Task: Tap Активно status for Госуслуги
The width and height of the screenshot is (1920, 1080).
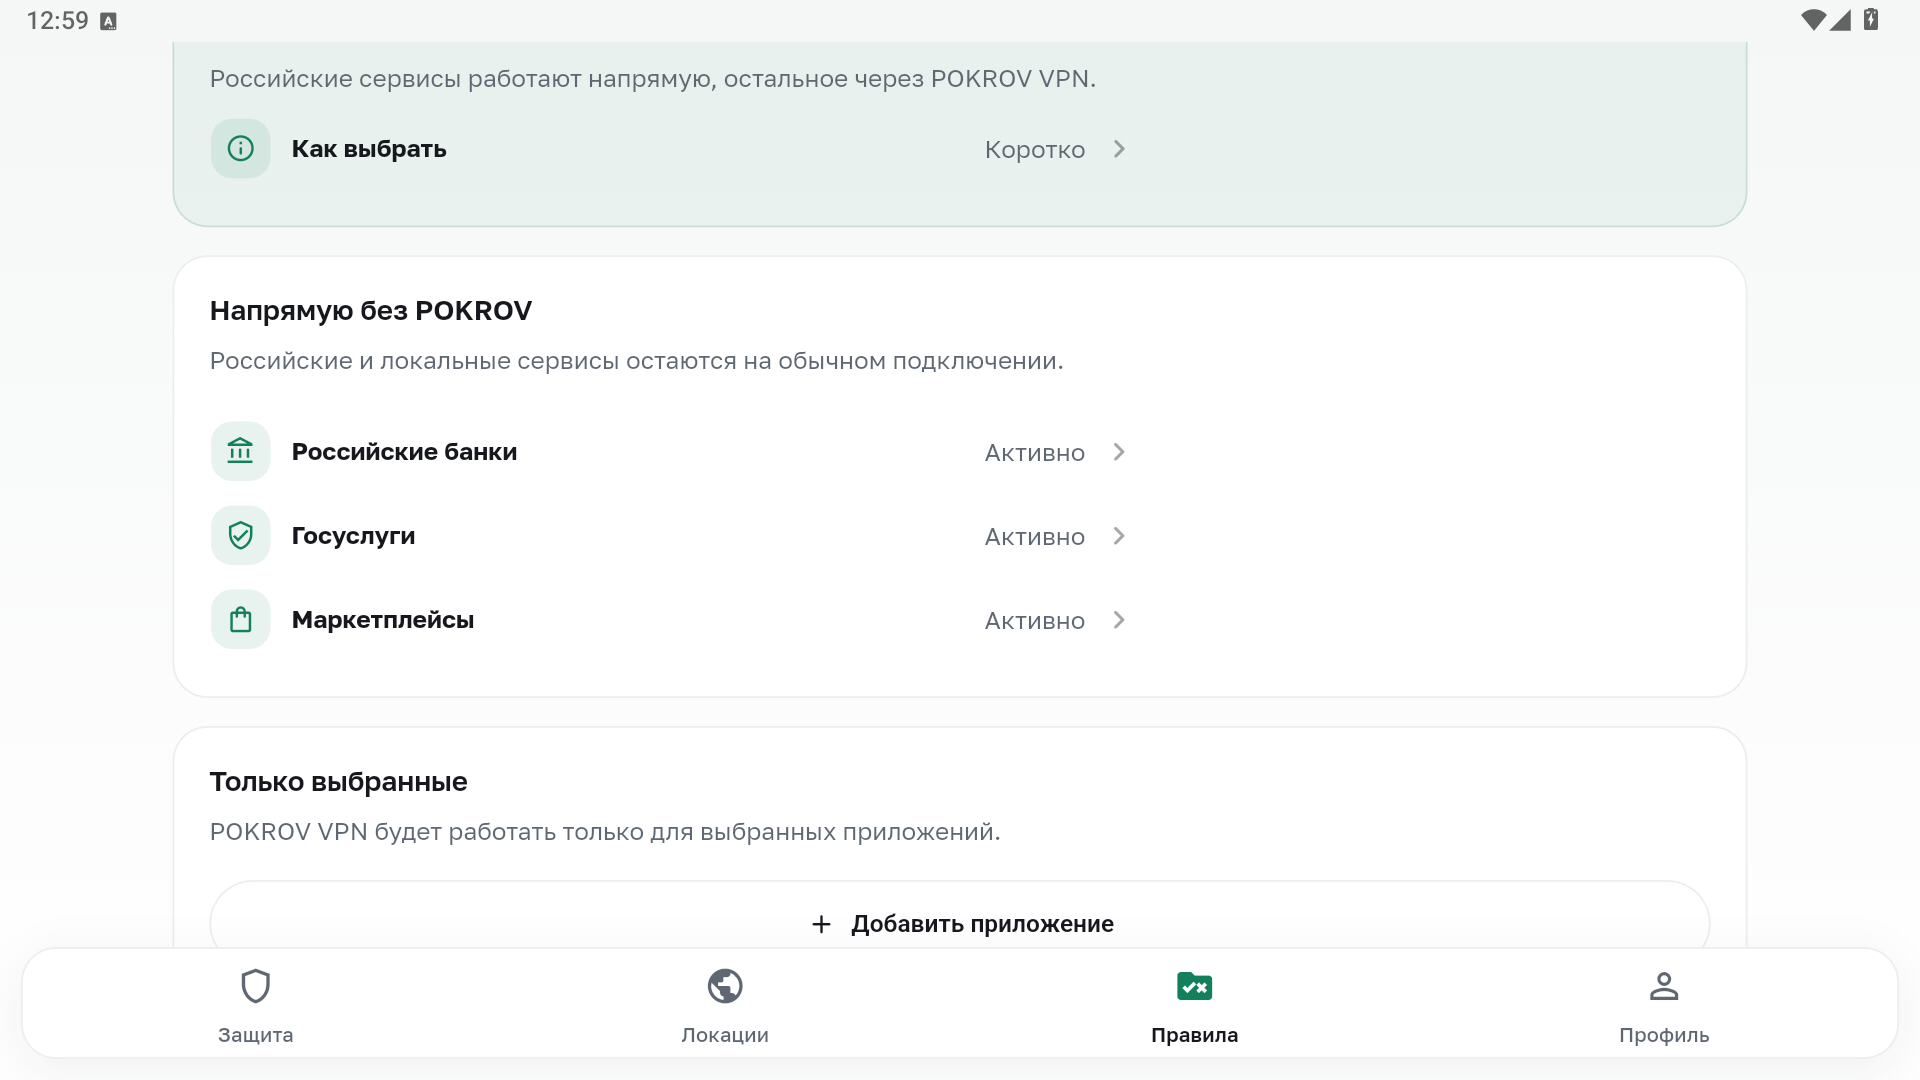Action: (x=1034, y=537)
